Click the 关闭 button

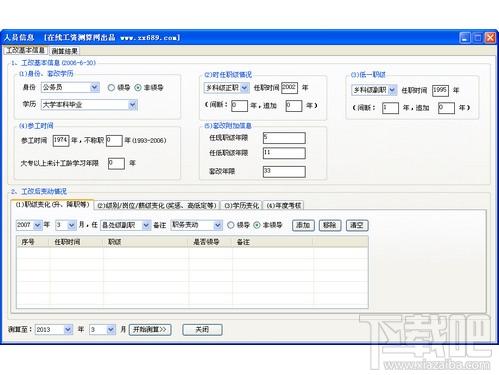pos(202,330)
